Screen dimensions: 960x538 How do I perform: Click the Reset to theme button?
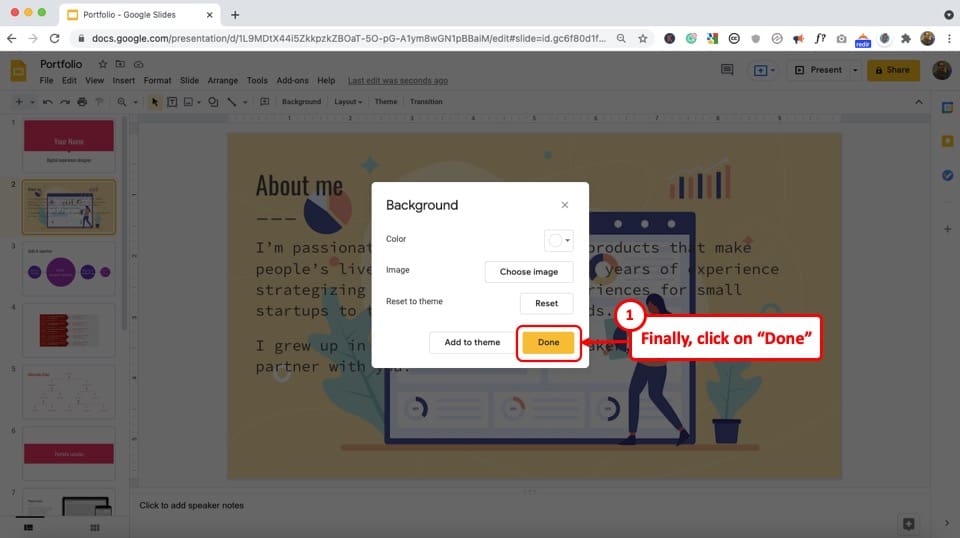546,303
